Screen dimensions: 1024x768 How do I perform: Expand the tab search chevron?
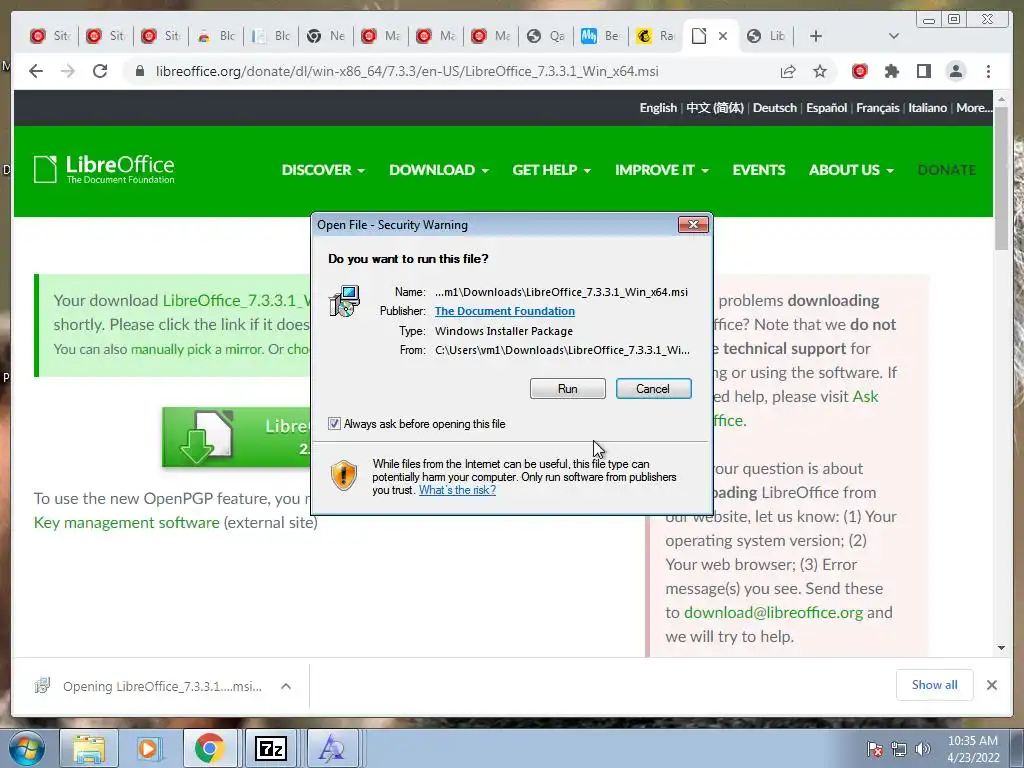tap(894, 36)
